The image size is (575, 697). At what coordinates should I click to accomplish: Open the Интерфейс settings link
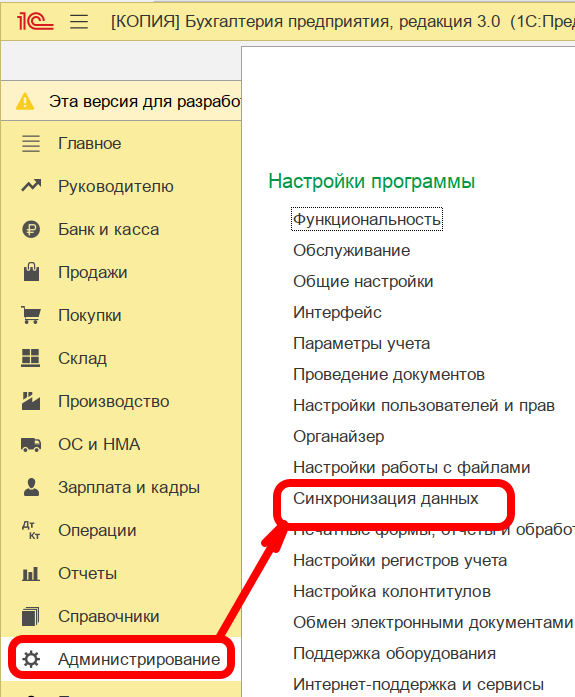click(x=337, y=312)
